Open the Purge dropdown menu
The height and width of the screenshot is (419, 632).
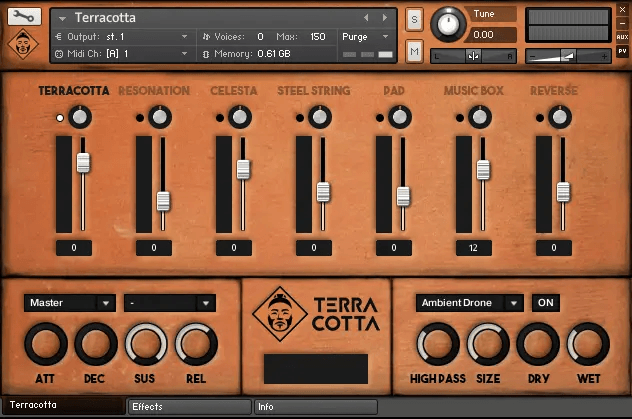[x=365, y=37]
